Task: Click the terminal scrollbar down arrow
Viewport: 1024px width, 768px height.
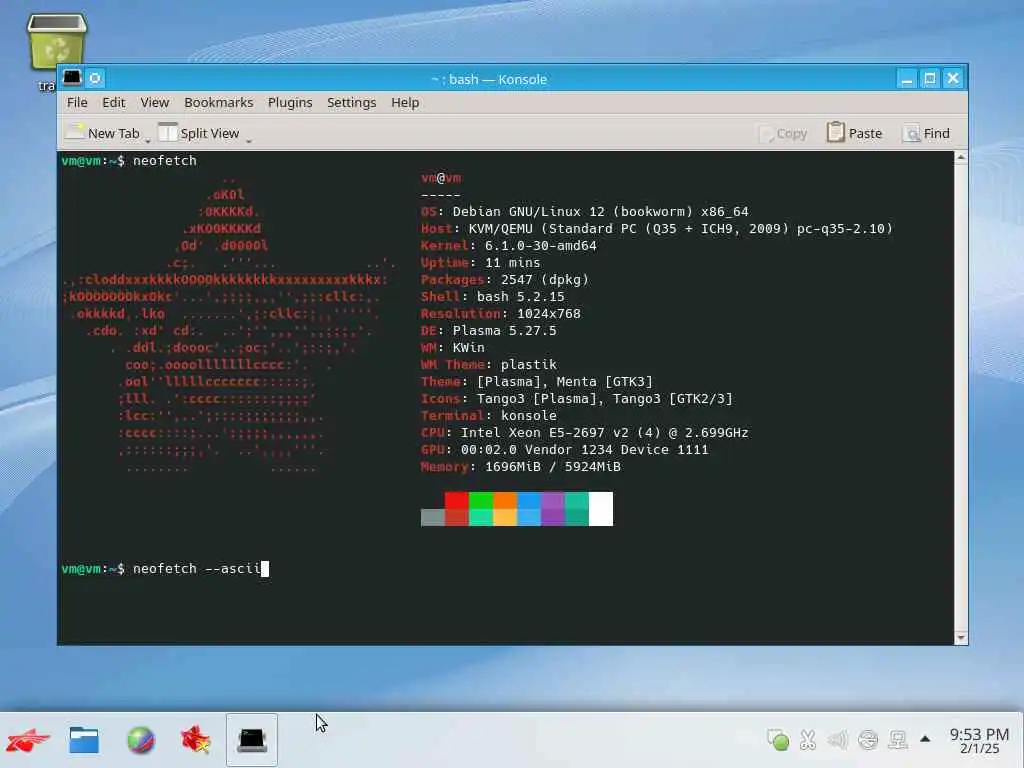Action: tap(961, 637)
